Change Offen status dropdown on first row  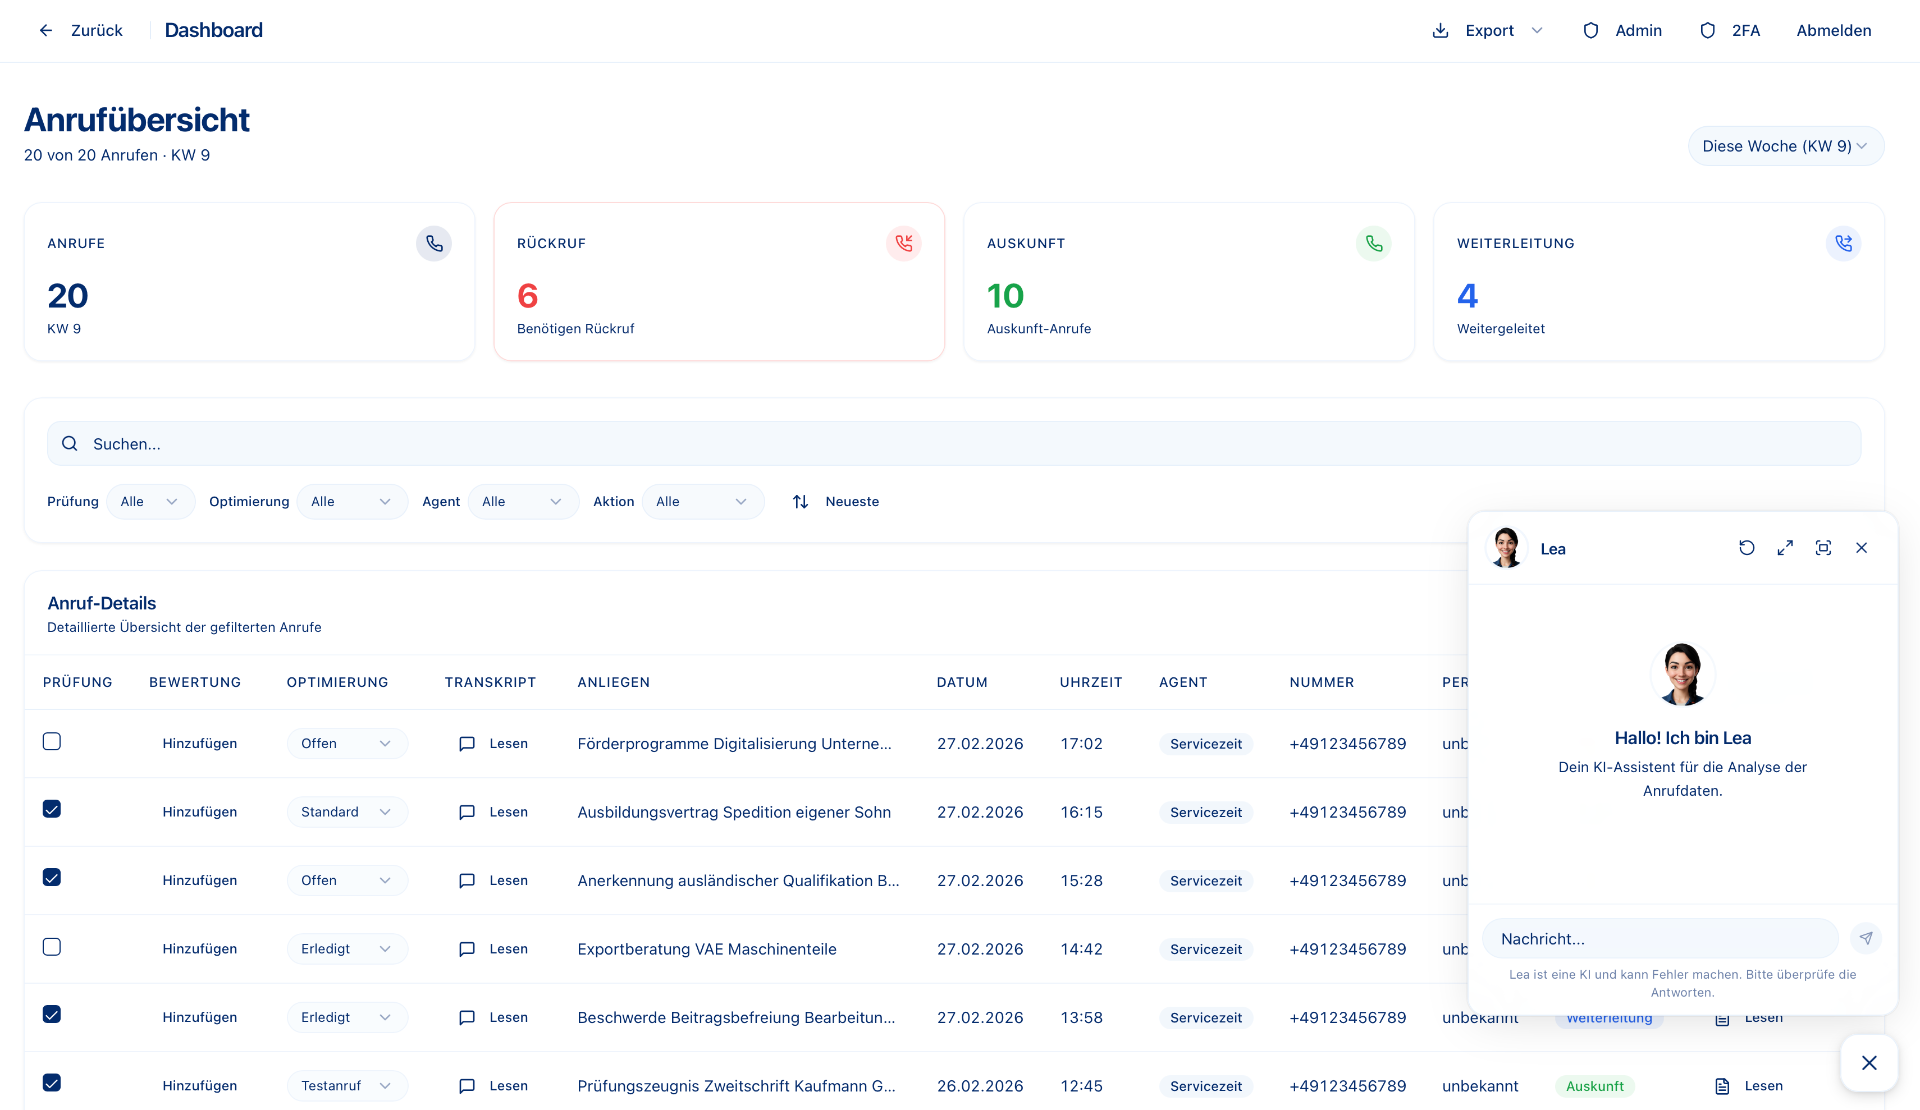pos(346,743)
